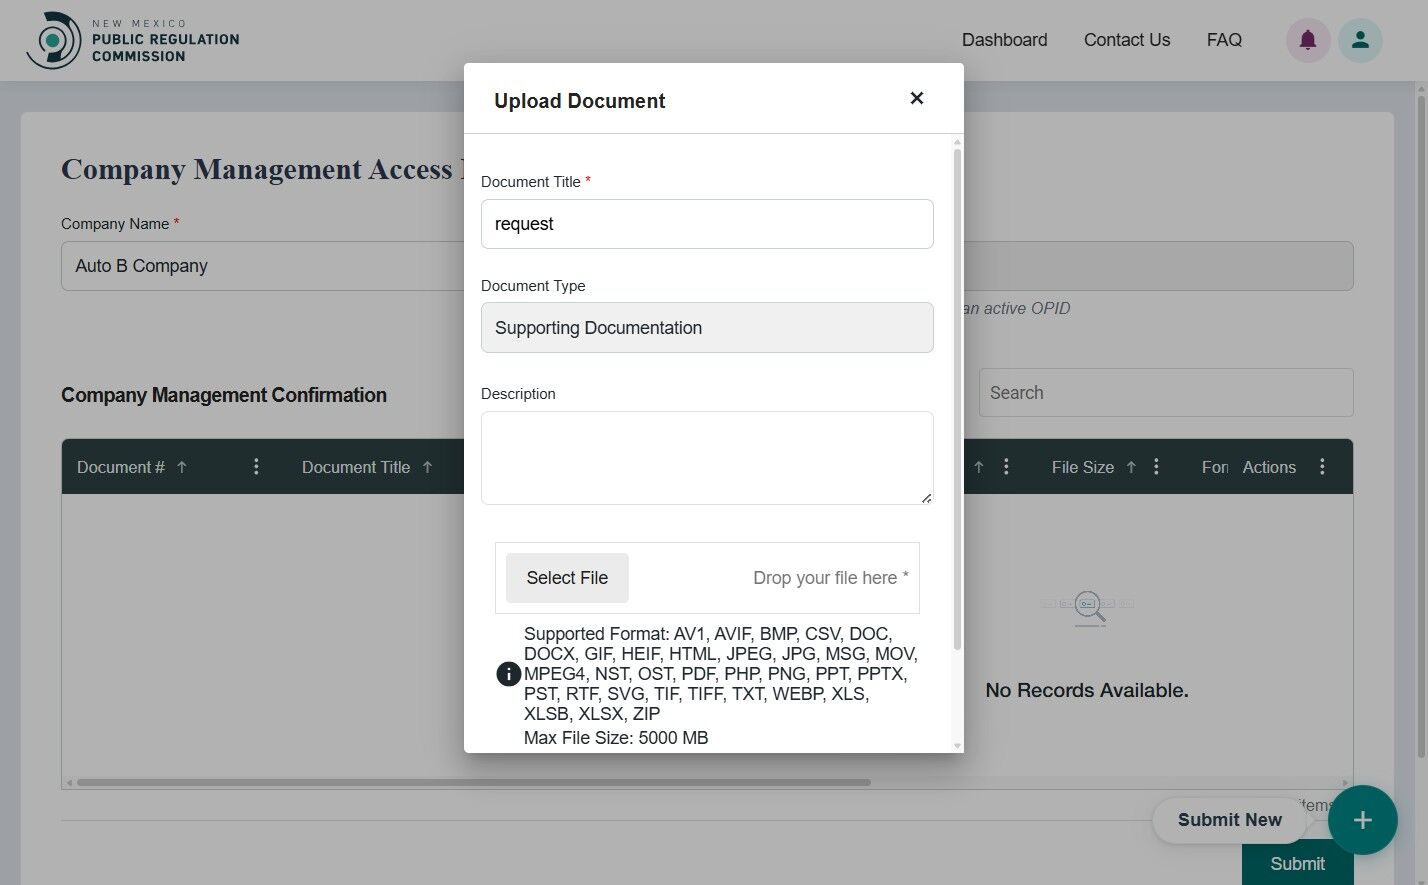The image size is (1428, 885).
Task: Click the sort arrow on Document # column
Action: (x=180, y=466)
